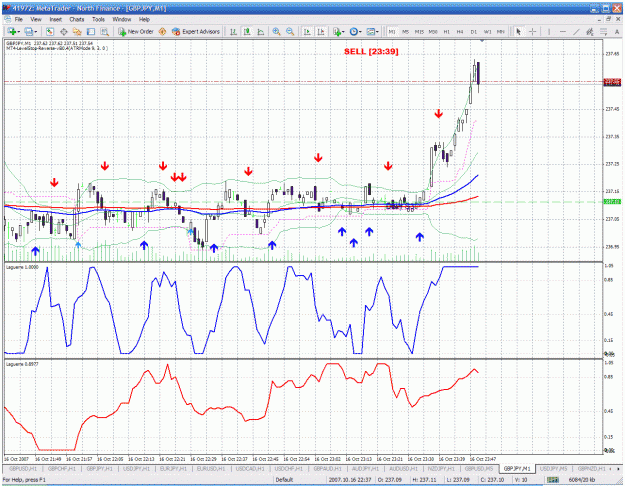Click the connection status bars icon
The height and width of the screenshot is (486, 625).
[x=553, y=480]
